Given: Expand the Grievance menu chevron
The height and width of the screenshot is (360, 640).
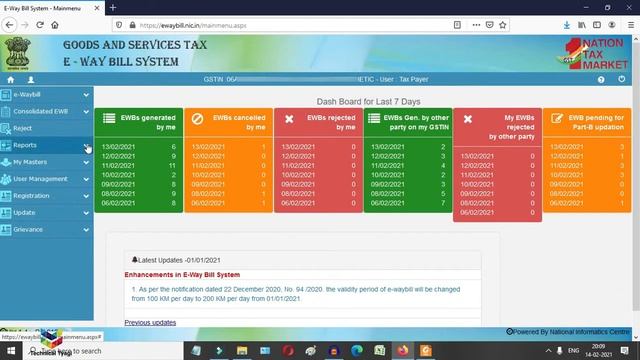Looking at the screenshot, I should 86,230.
